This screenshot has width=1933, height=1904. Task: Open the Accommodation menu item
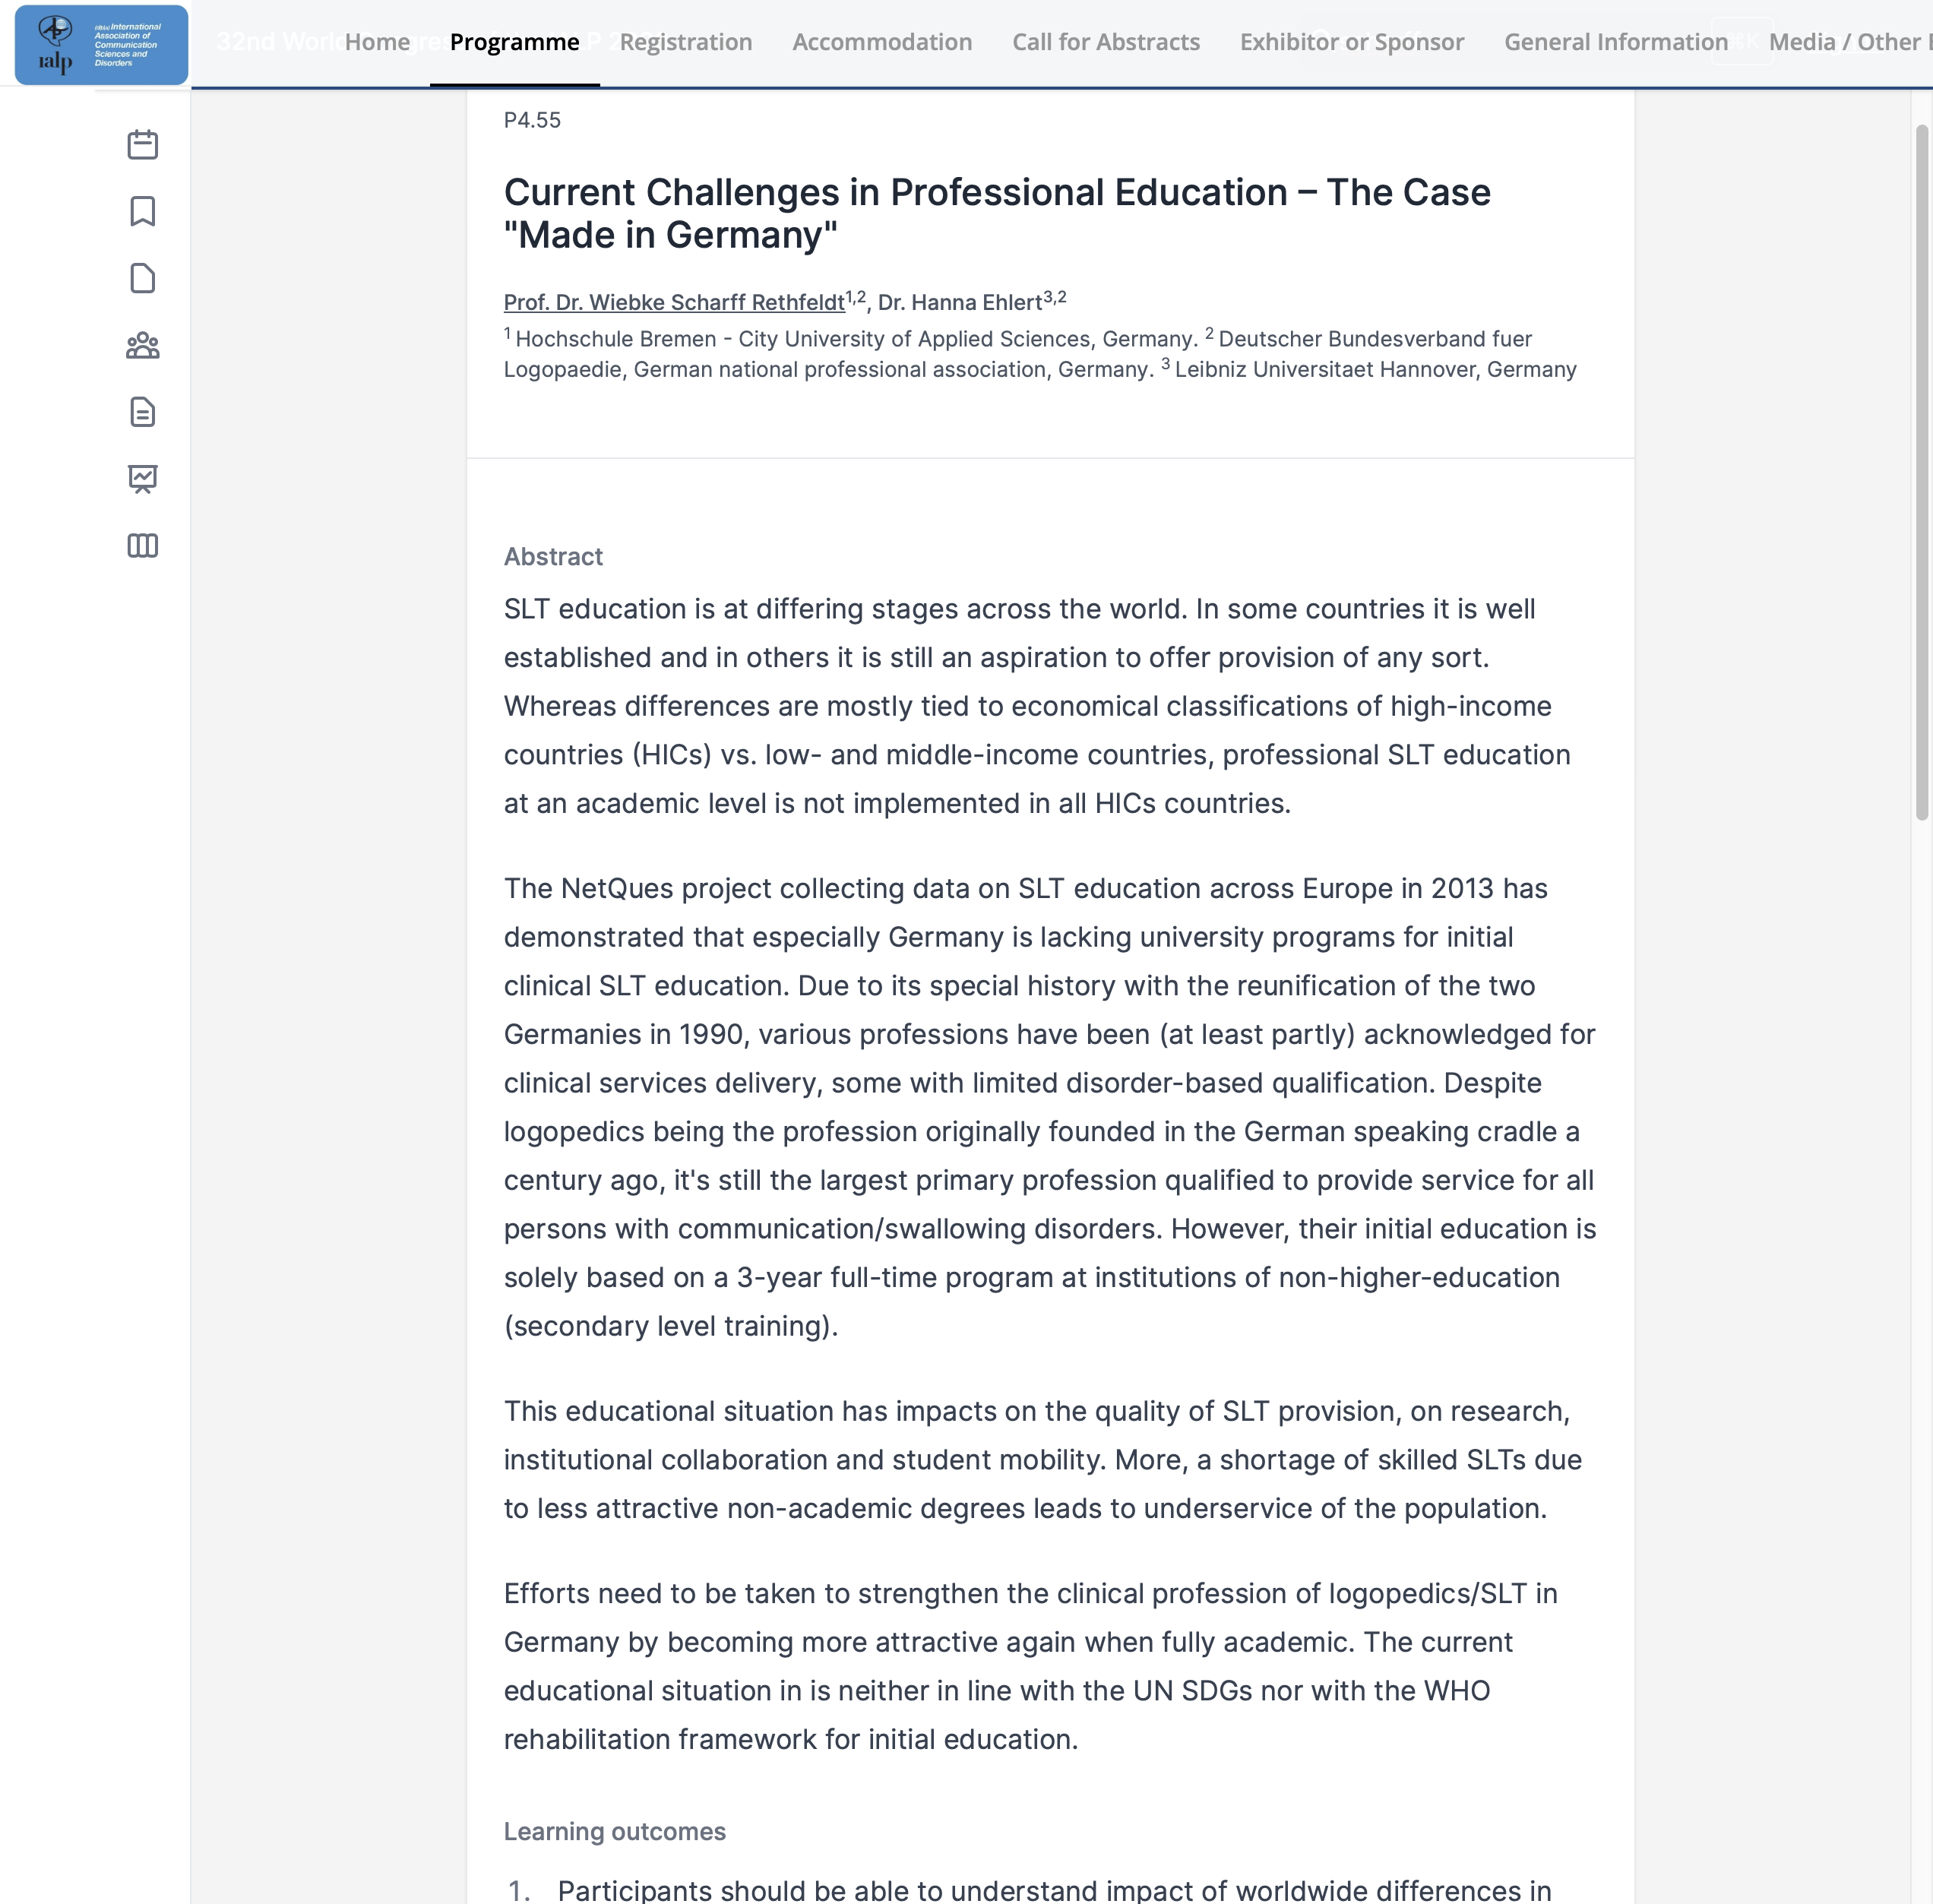pyautogui.click(x=881, y=42)
